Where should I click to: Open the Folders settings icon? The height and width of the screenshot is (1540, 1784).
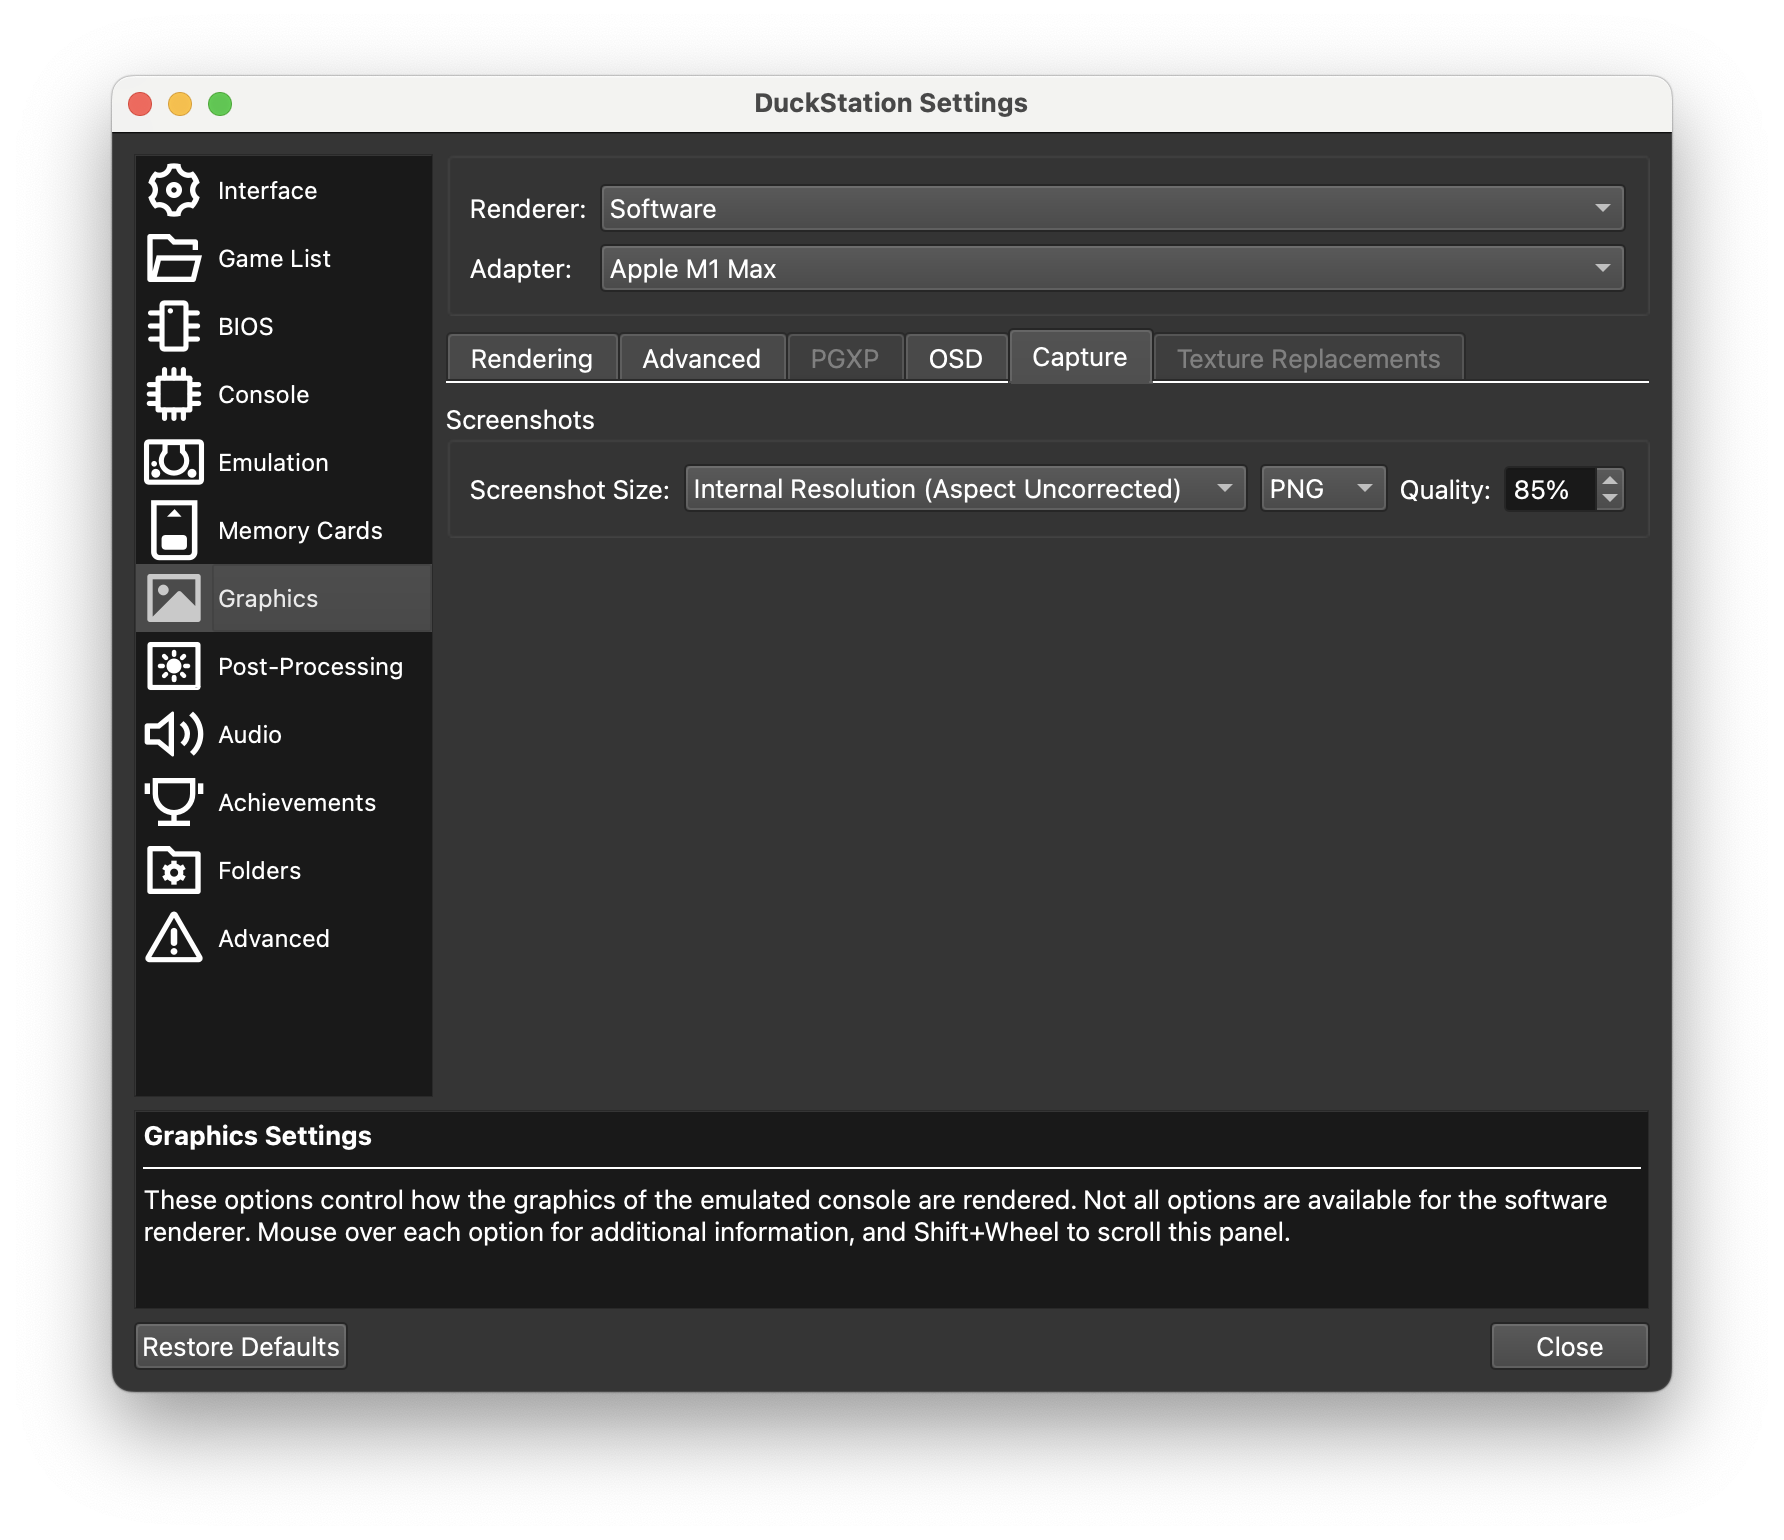tap(174, 870)
